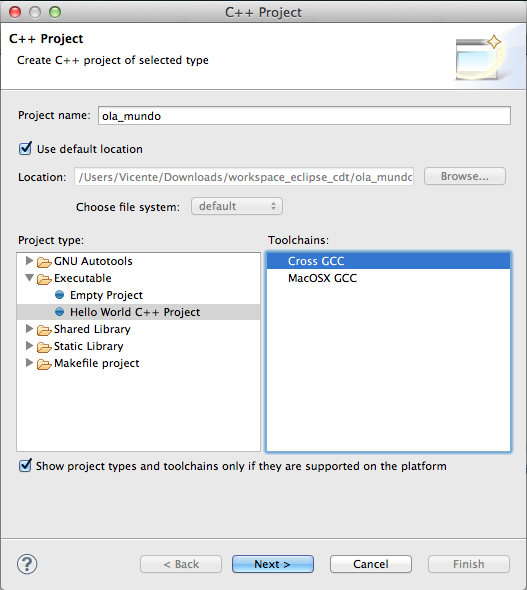Click the Empty Project template icon
Image resolution: width=527 pixels, height=590 pixels.
[59, 295]
